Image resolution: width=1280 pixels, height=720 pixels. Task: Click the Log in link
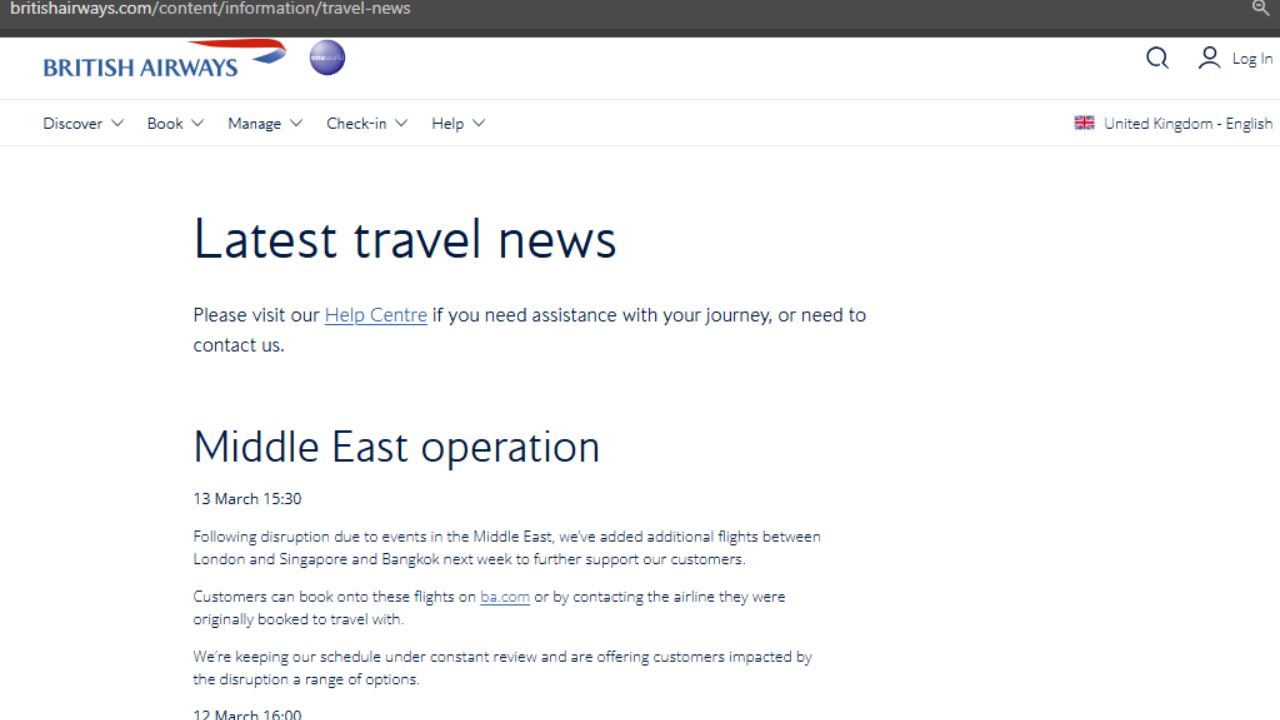click(x=1252, y=59)
